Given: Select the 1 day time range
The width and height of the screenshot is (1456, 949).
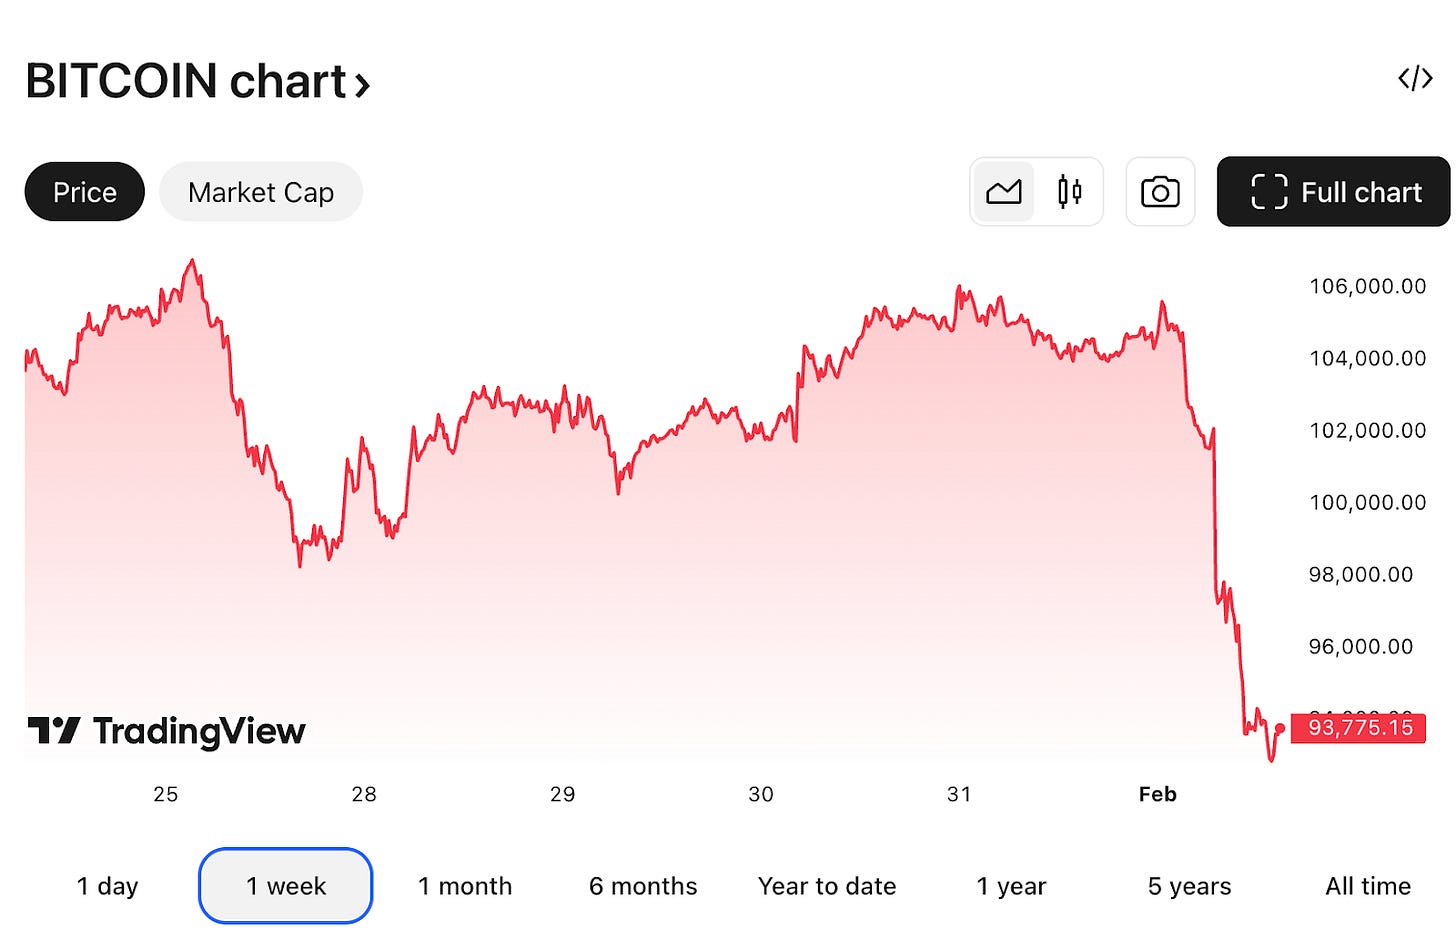Looking at the screenshot, I should (x=106, y=885).
